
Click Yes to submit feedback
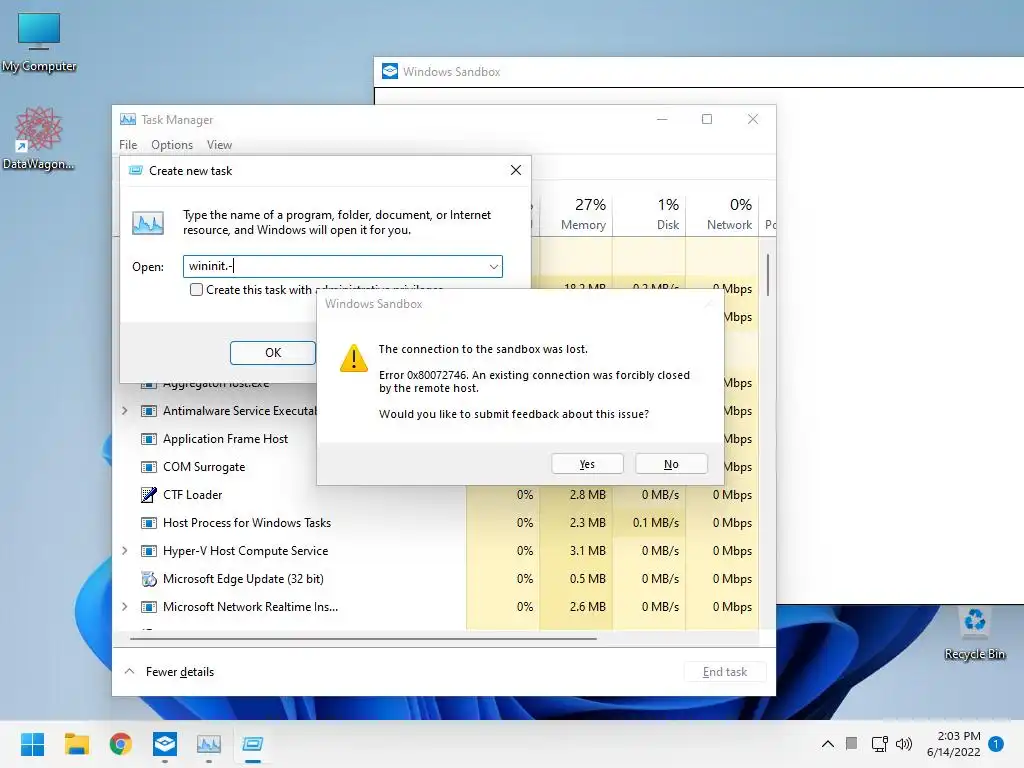coord(587,464)
